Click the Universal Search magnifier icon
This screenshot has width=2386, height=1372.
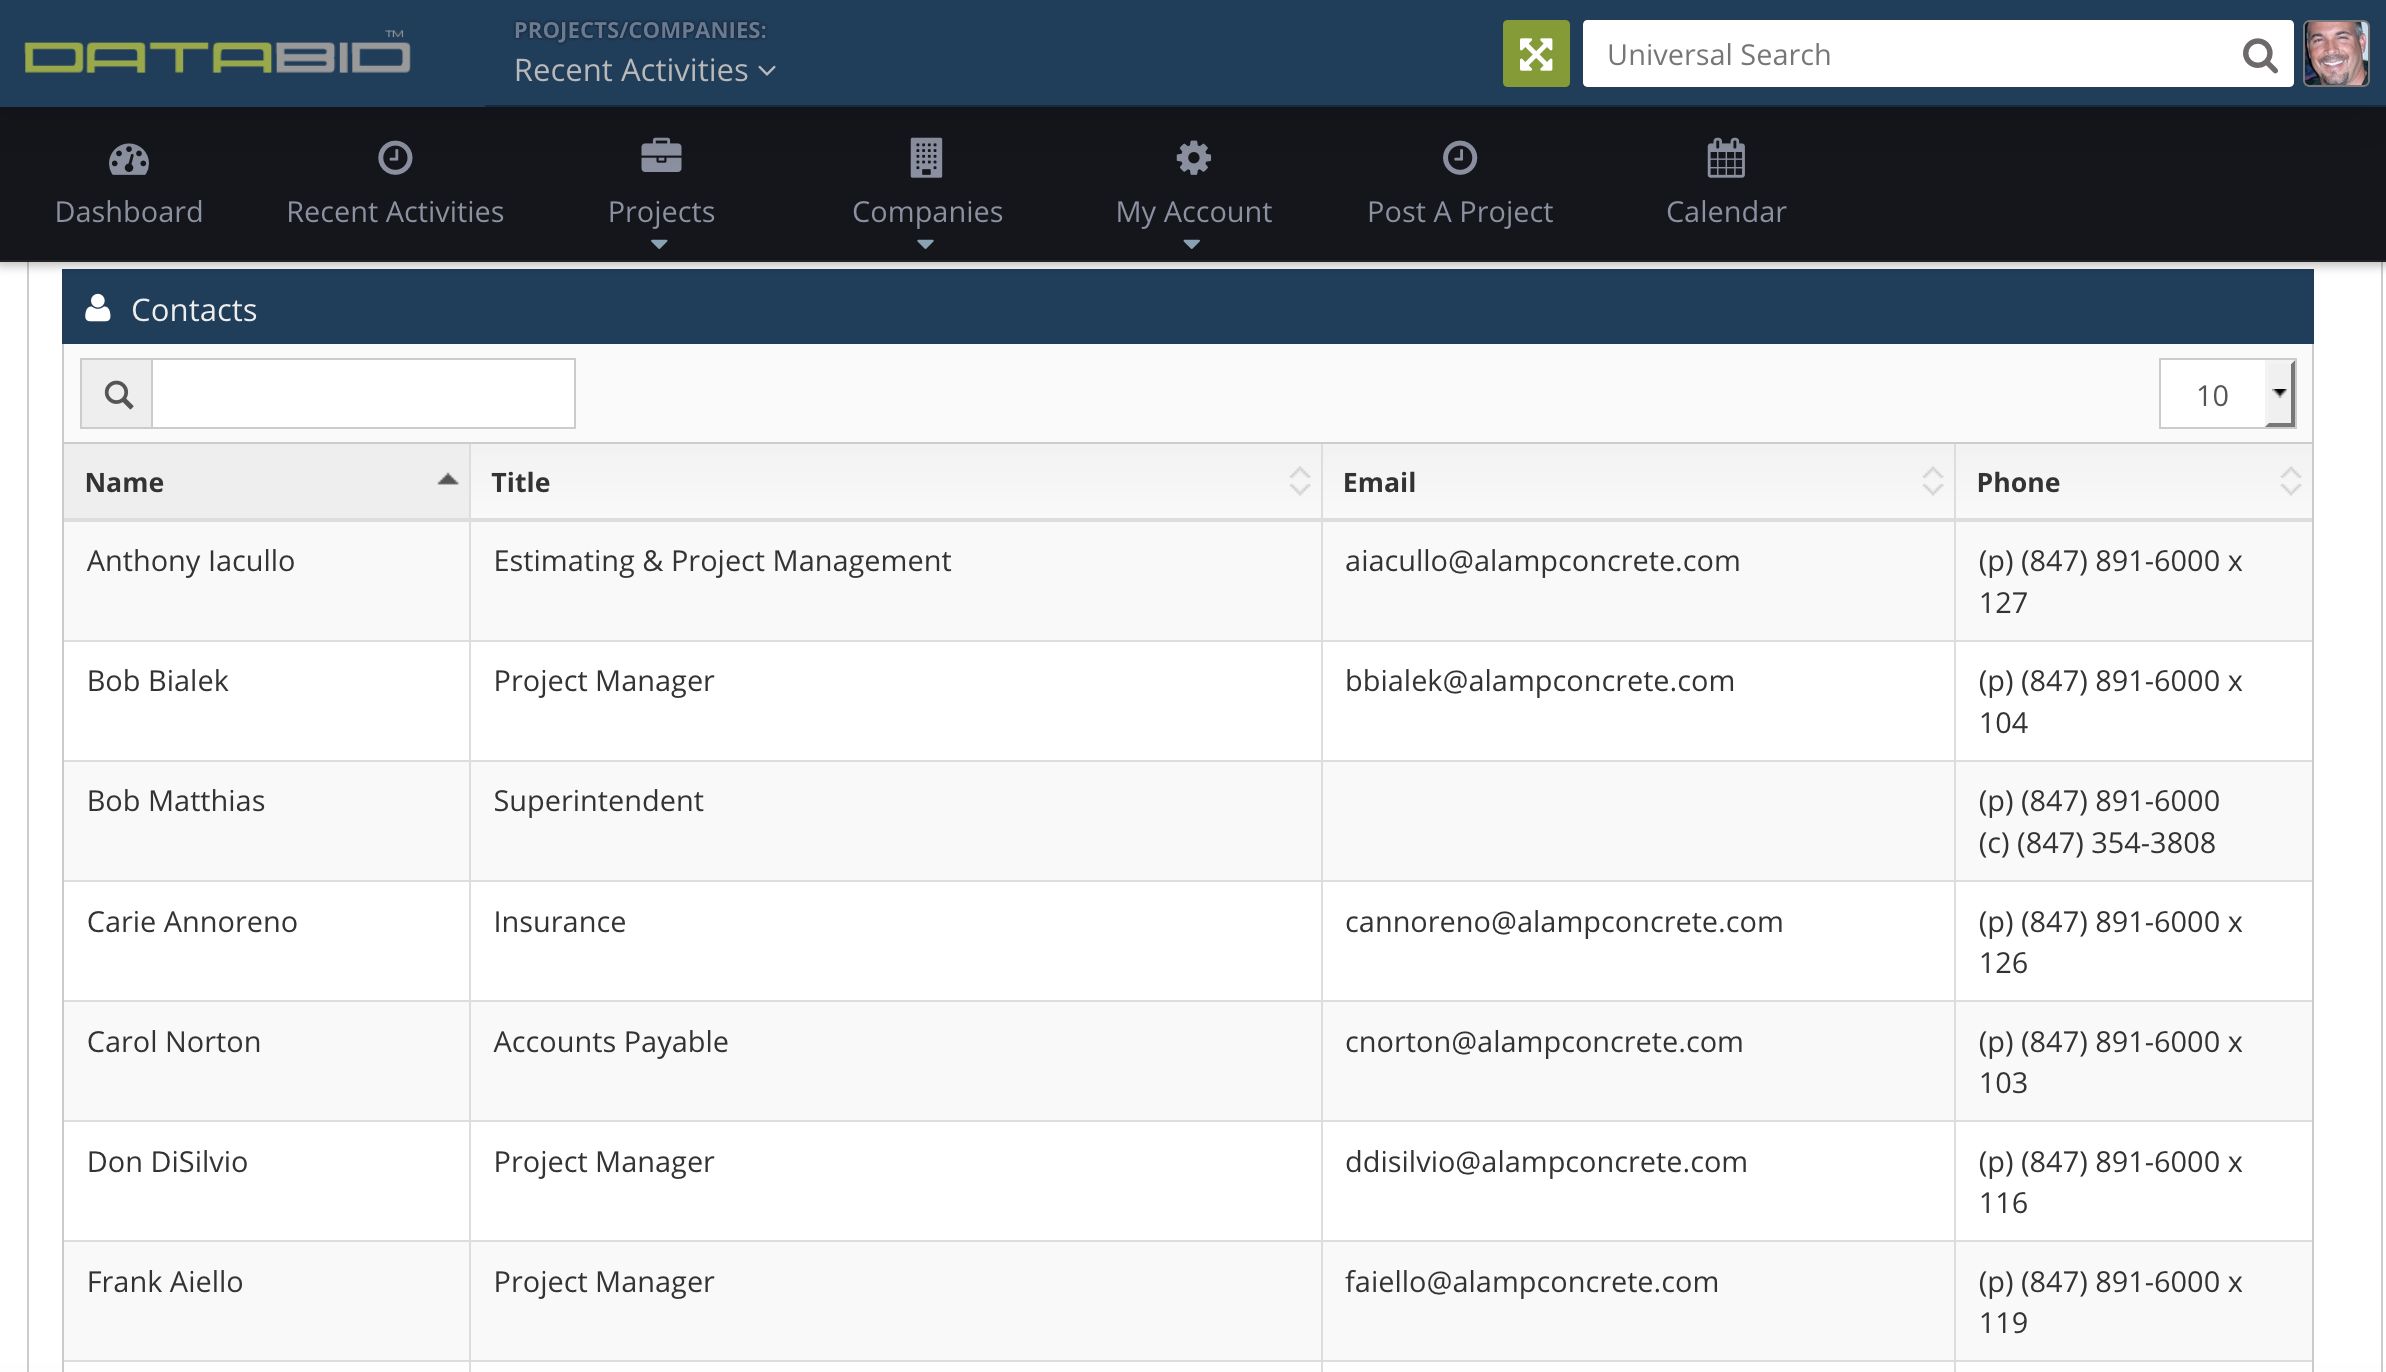pos(2259,55)
